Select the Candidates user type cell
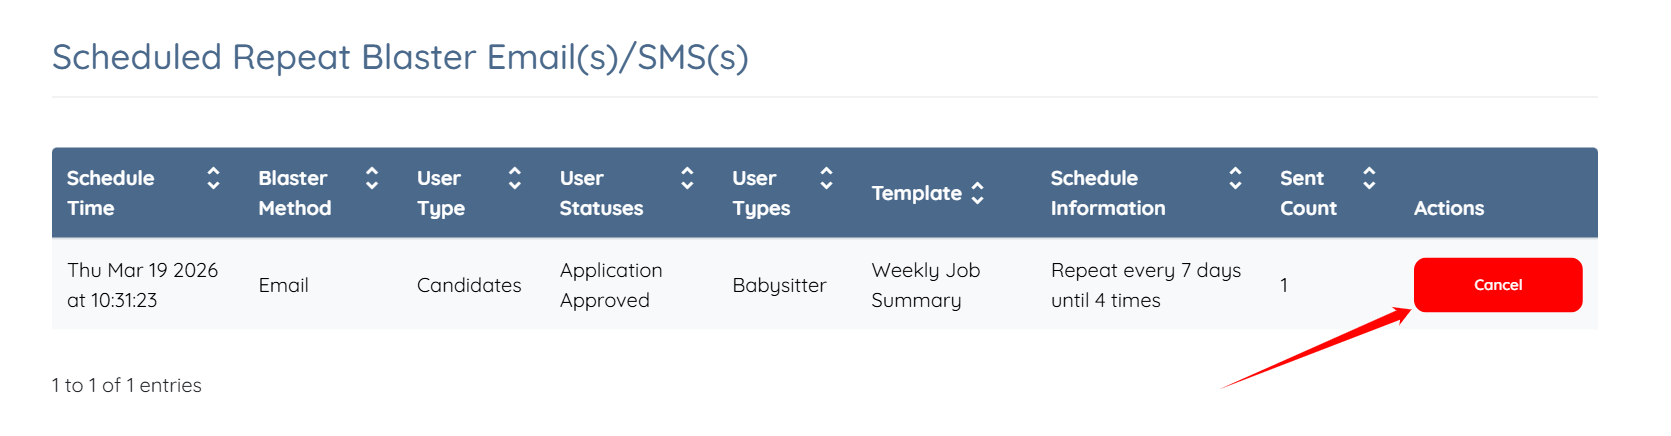This screenshot has height=436, width=1671. pos(469,286)
